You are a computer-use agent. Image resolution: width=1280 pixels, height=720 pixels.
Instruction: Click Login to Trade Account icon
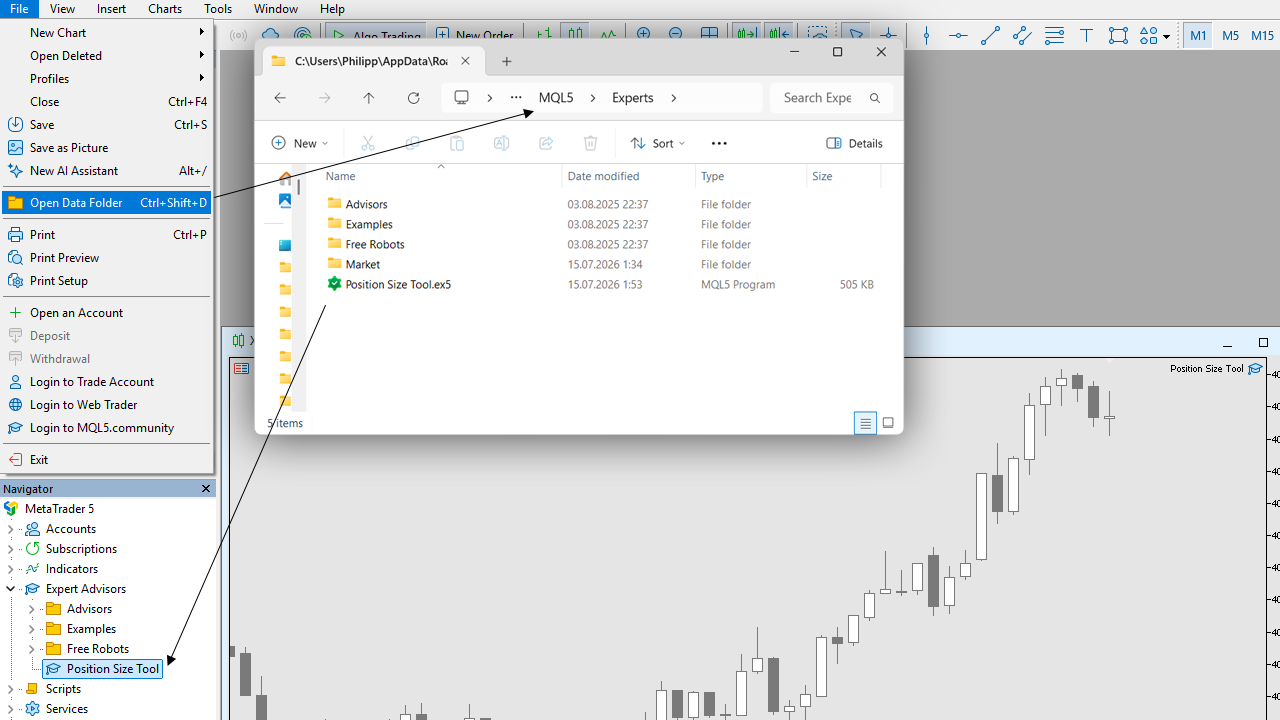[15, 382]
